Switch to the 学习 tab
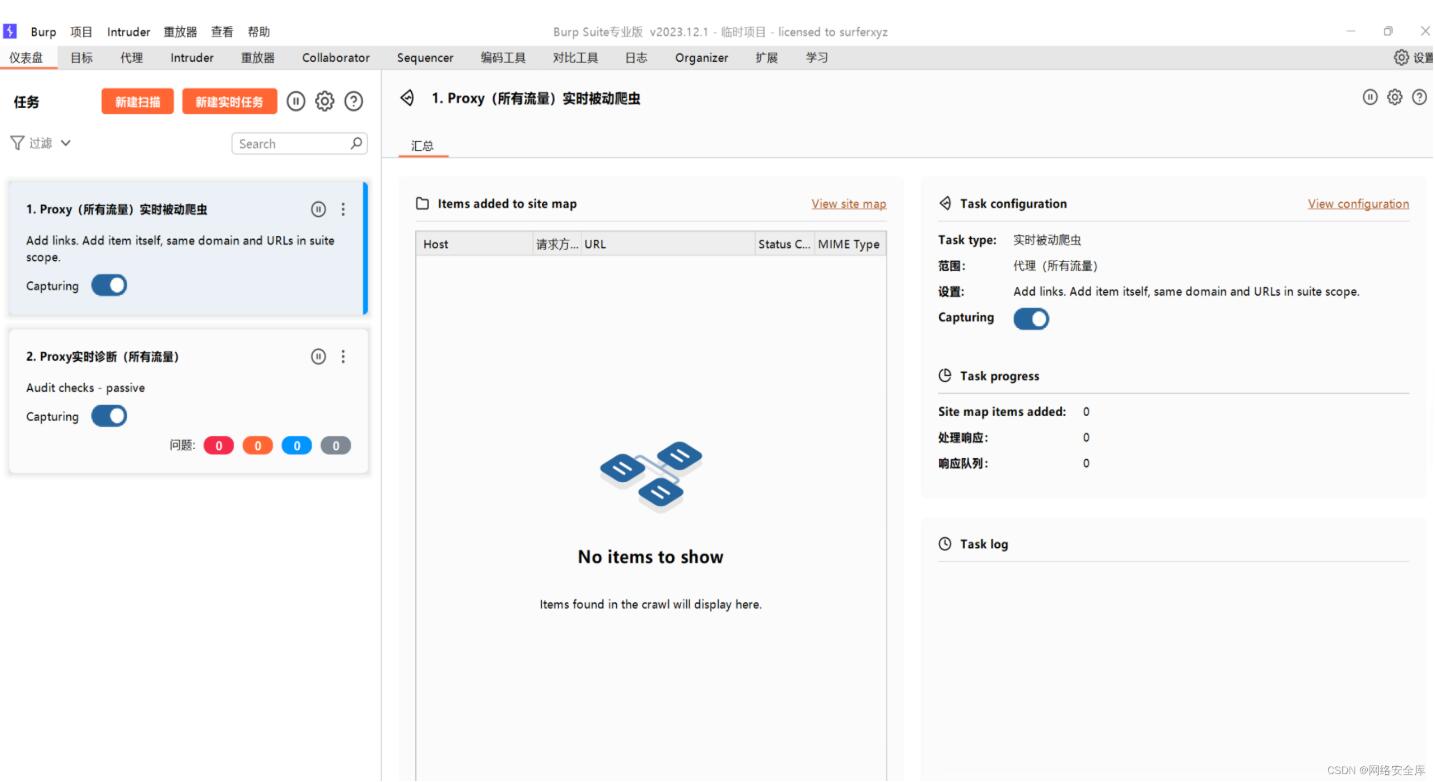This screenshot has height=782, width=1435. point(817,58)
